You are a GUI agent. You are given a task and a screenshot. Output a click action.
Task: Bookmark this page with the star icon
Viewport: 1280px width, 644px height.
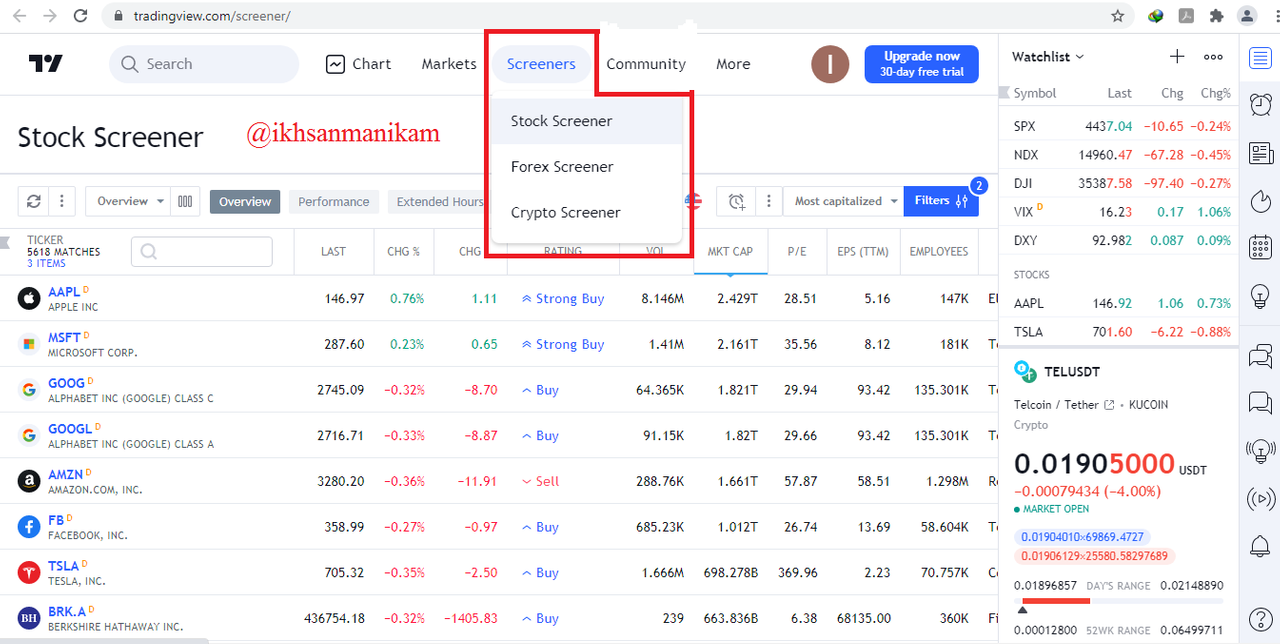click(x=1117, y=16)
